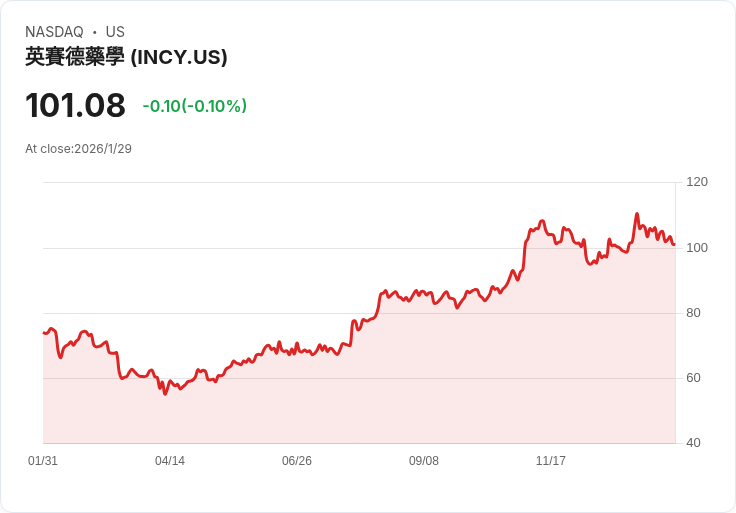Click the 120 y-axis label
Image resolution: width=736 pixels, height=513 pixels.
697,182
